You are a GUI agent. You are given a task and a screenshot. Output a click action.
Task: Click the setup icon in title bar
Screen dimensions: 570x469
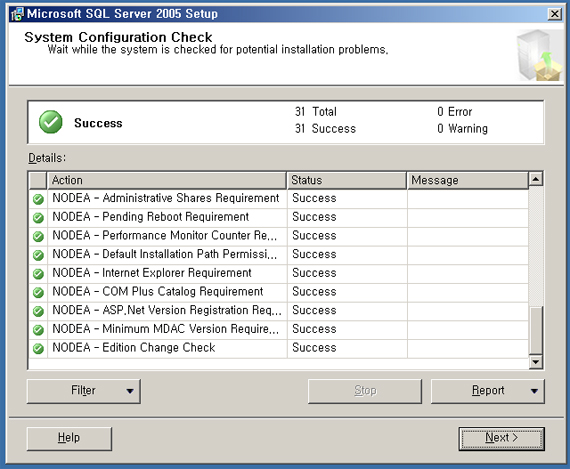click(x=17, y=14)
